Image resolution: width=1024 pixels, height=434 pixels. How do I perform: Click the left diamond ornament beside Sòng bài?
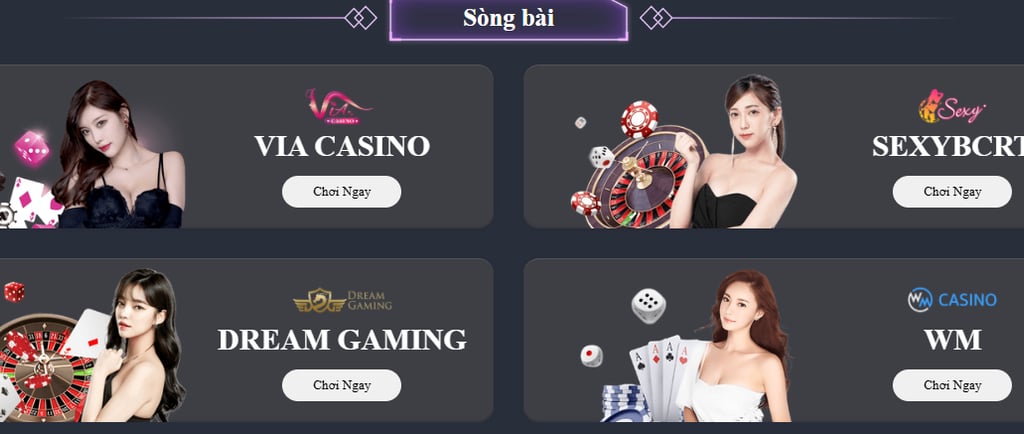click(x=360, y=18)
